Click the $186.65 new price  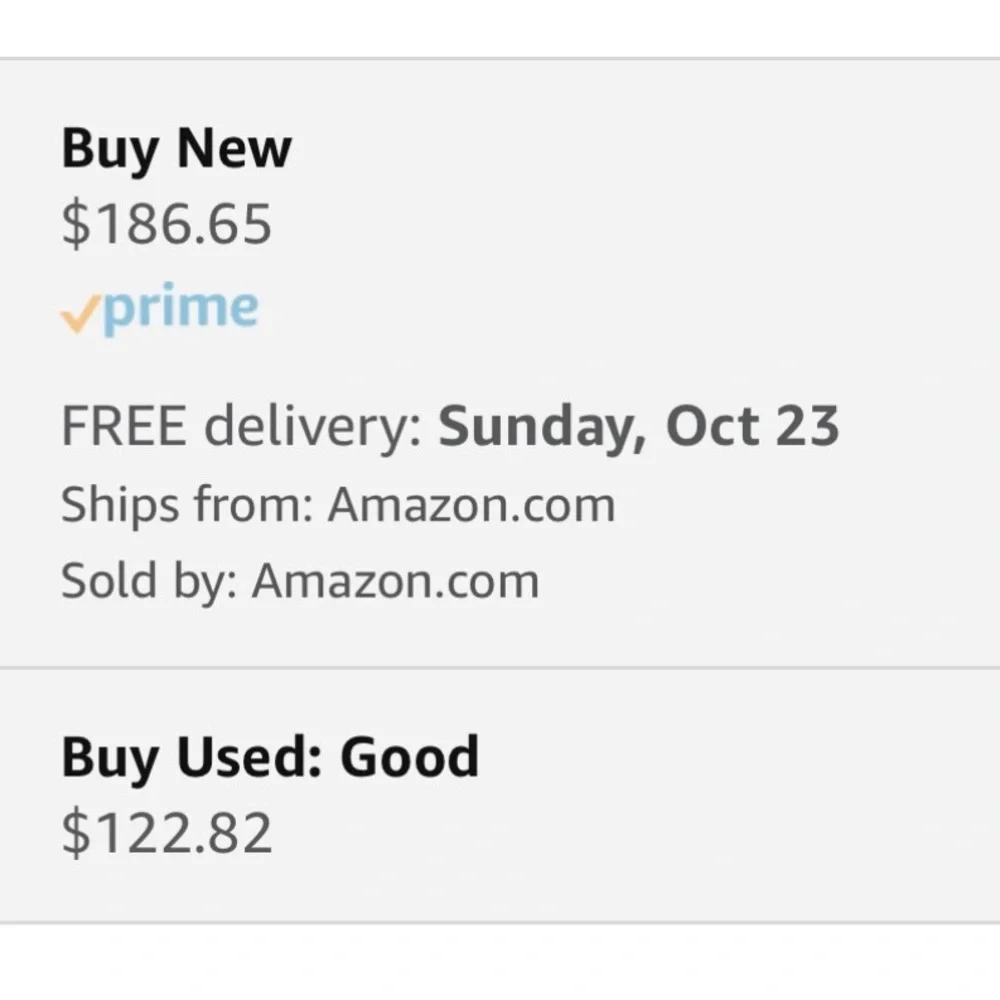[x=166, y=223]
